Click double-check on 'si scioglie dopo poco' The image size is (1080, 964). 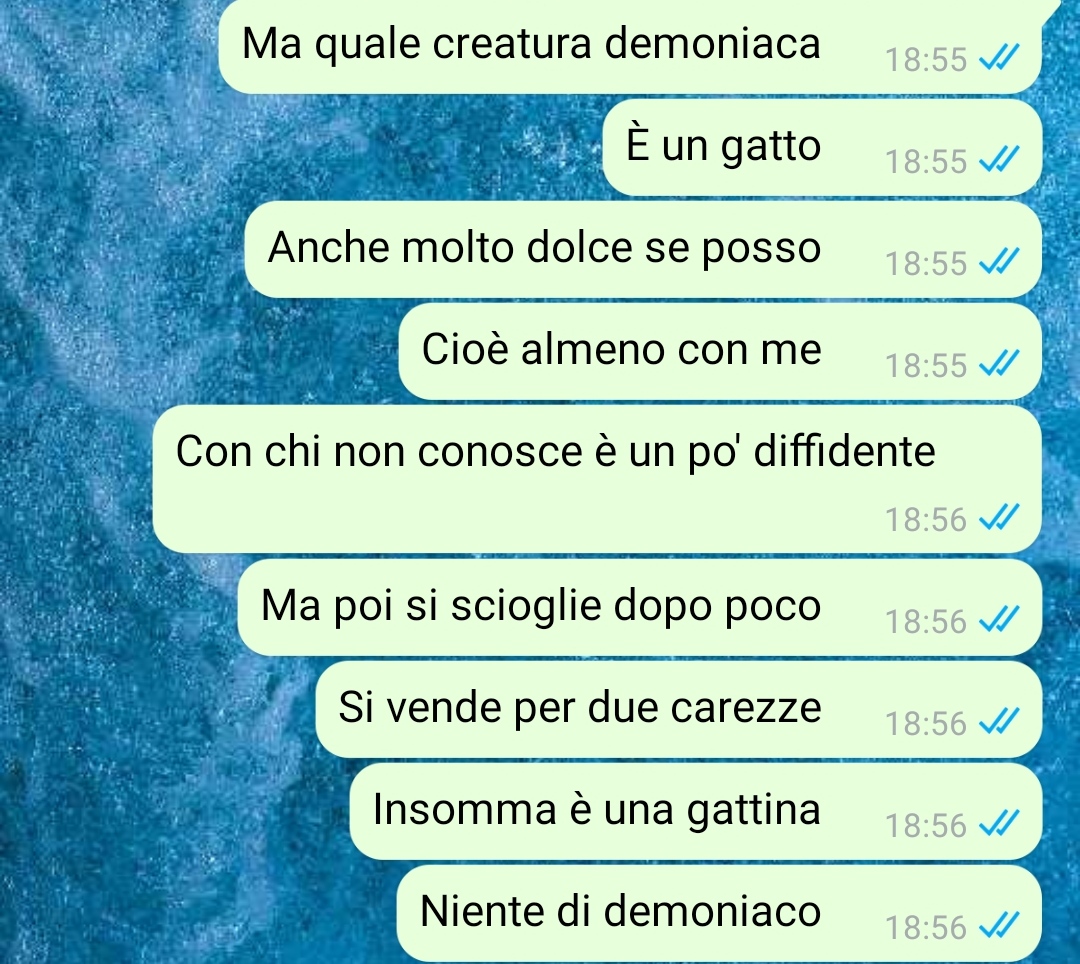pos(999,621)
